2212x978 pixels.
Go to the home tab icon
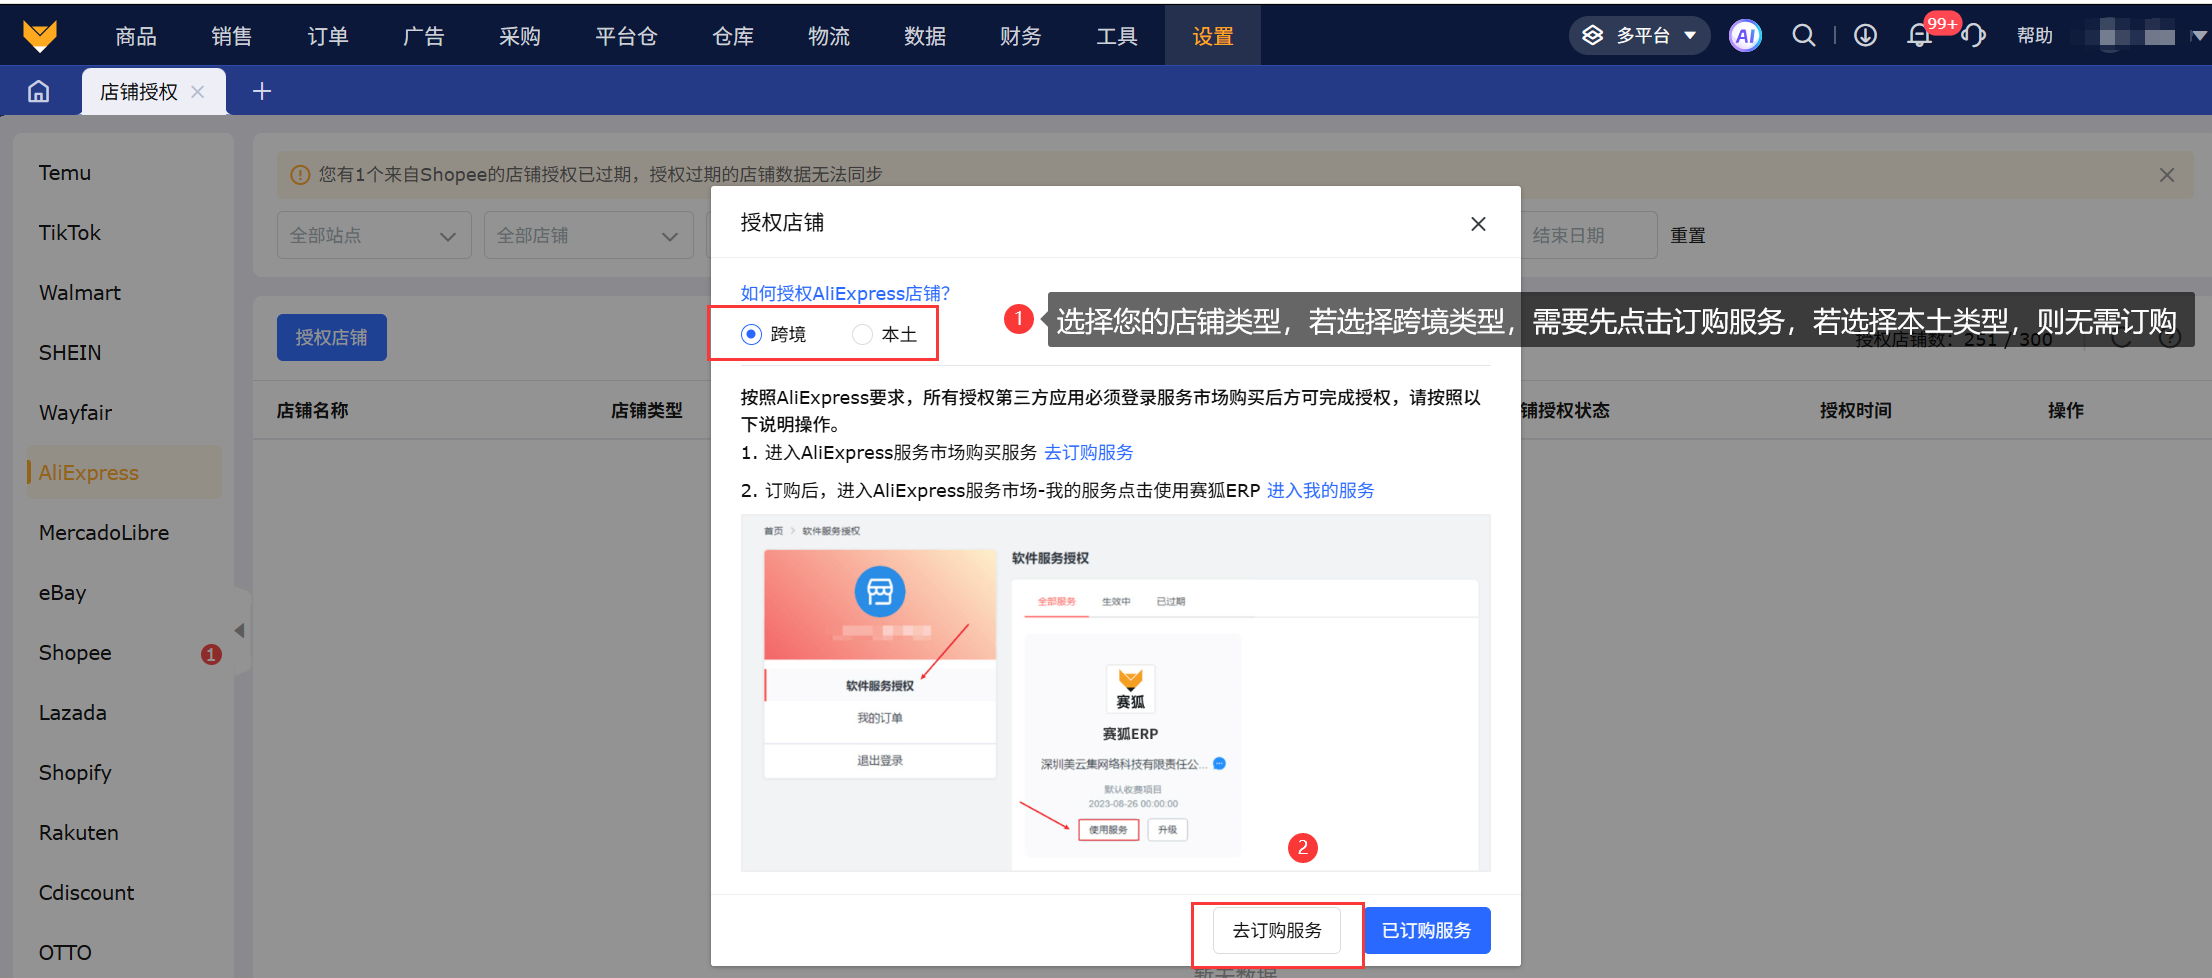[39, 92]
